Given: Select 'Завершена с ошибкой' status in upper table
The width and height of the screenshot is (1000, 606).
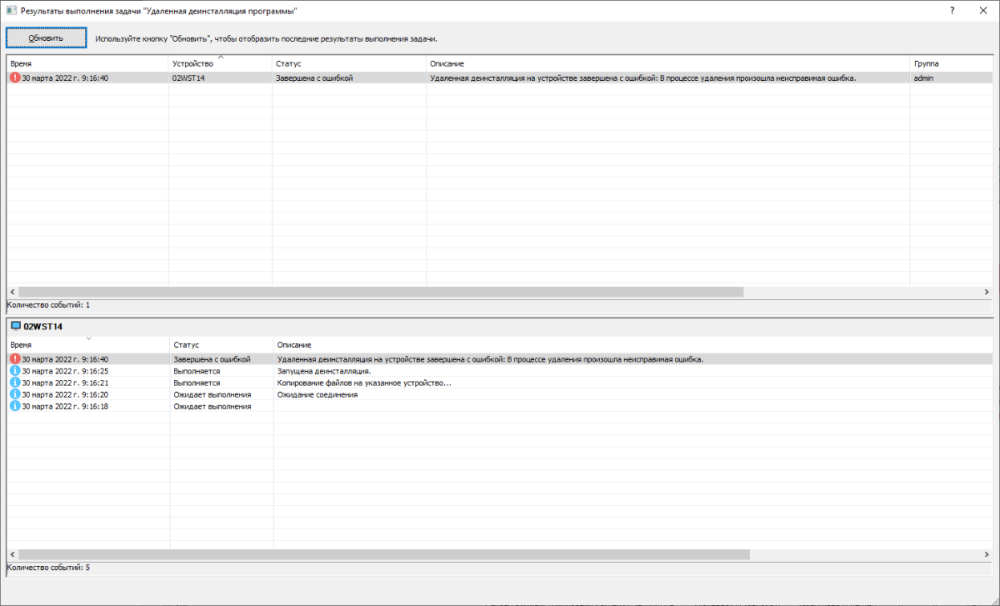Looking at the screenshot, I should click(x=314, y=78).
